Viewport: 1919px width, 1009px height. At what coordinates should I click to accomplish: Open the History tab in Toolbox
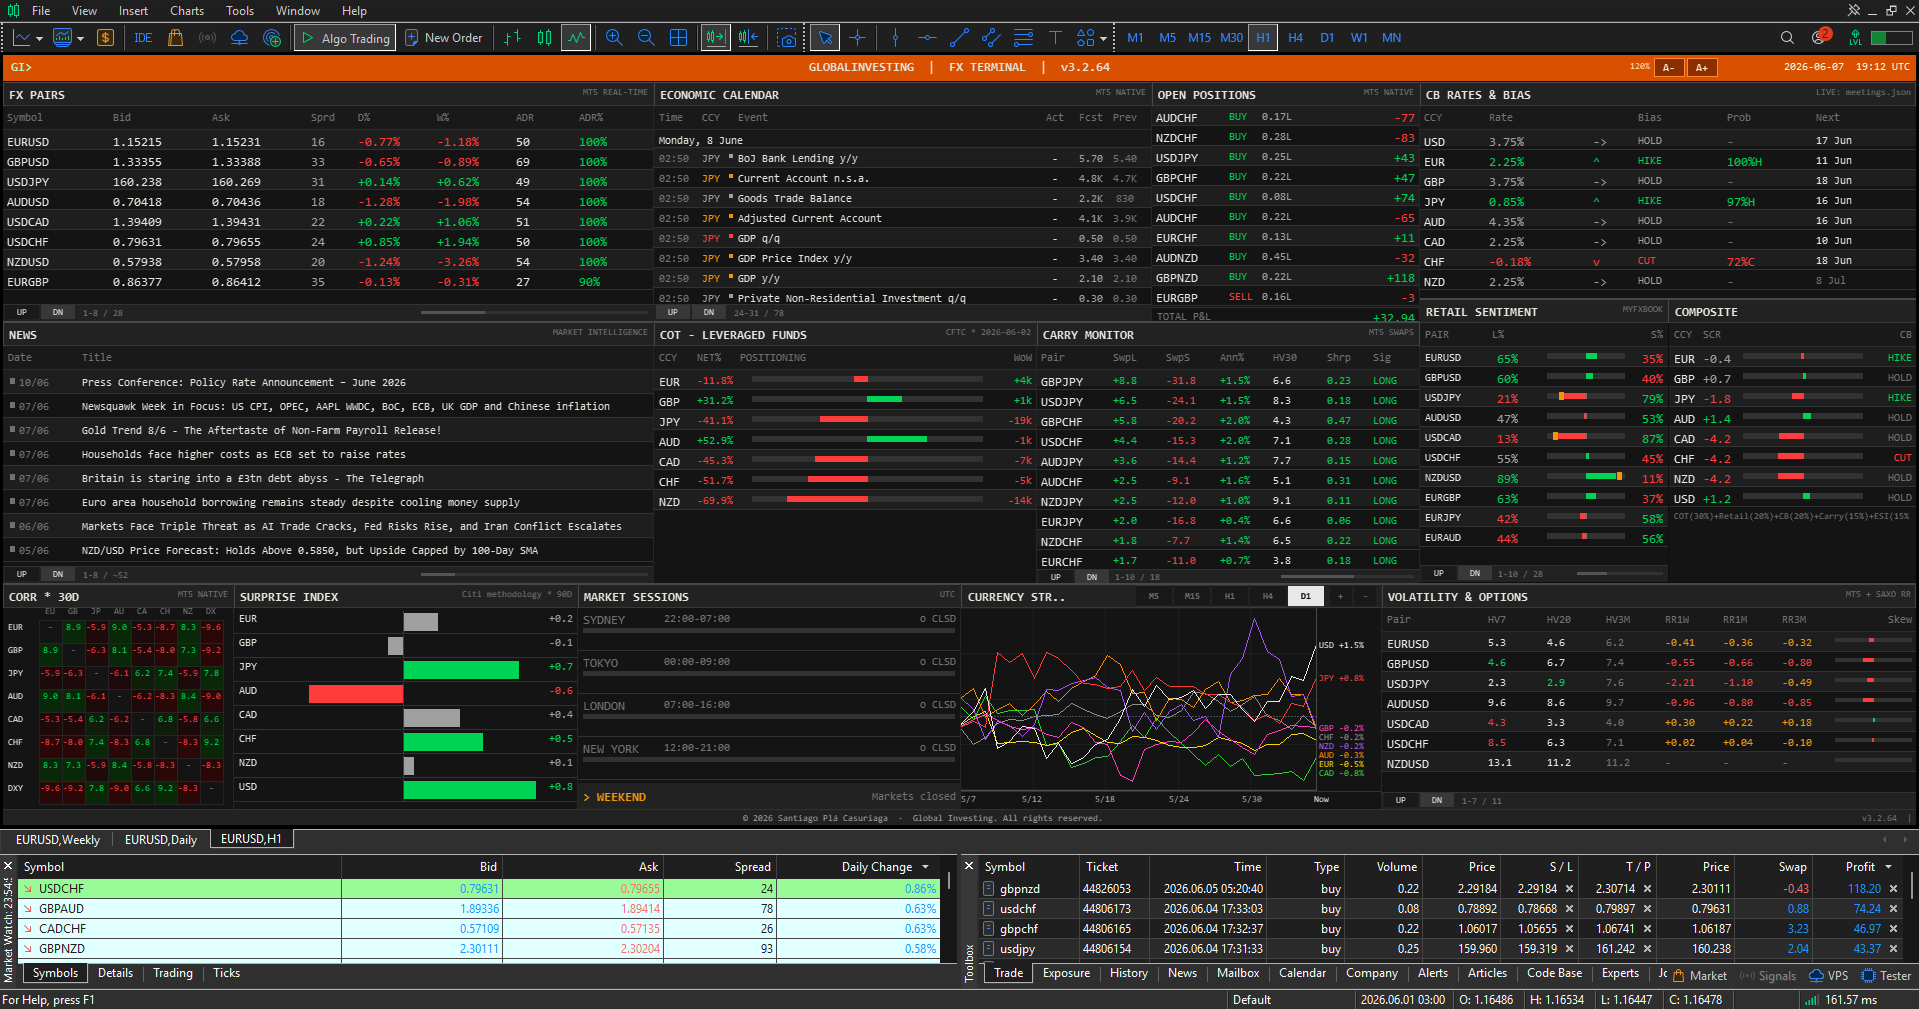point(1128,973)
